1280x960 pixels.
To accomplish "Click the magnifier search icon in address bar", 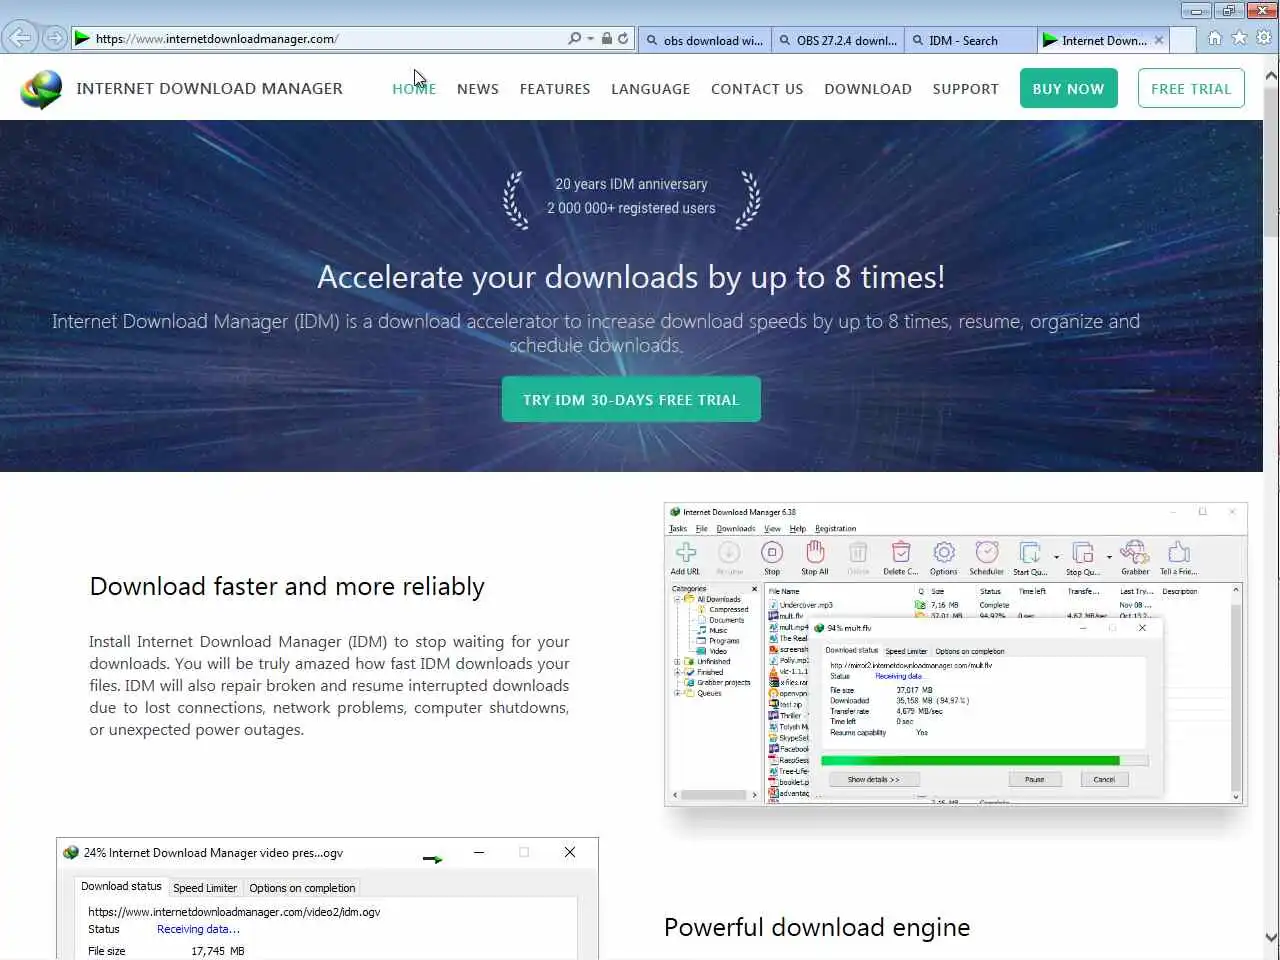I will point(574,39).
